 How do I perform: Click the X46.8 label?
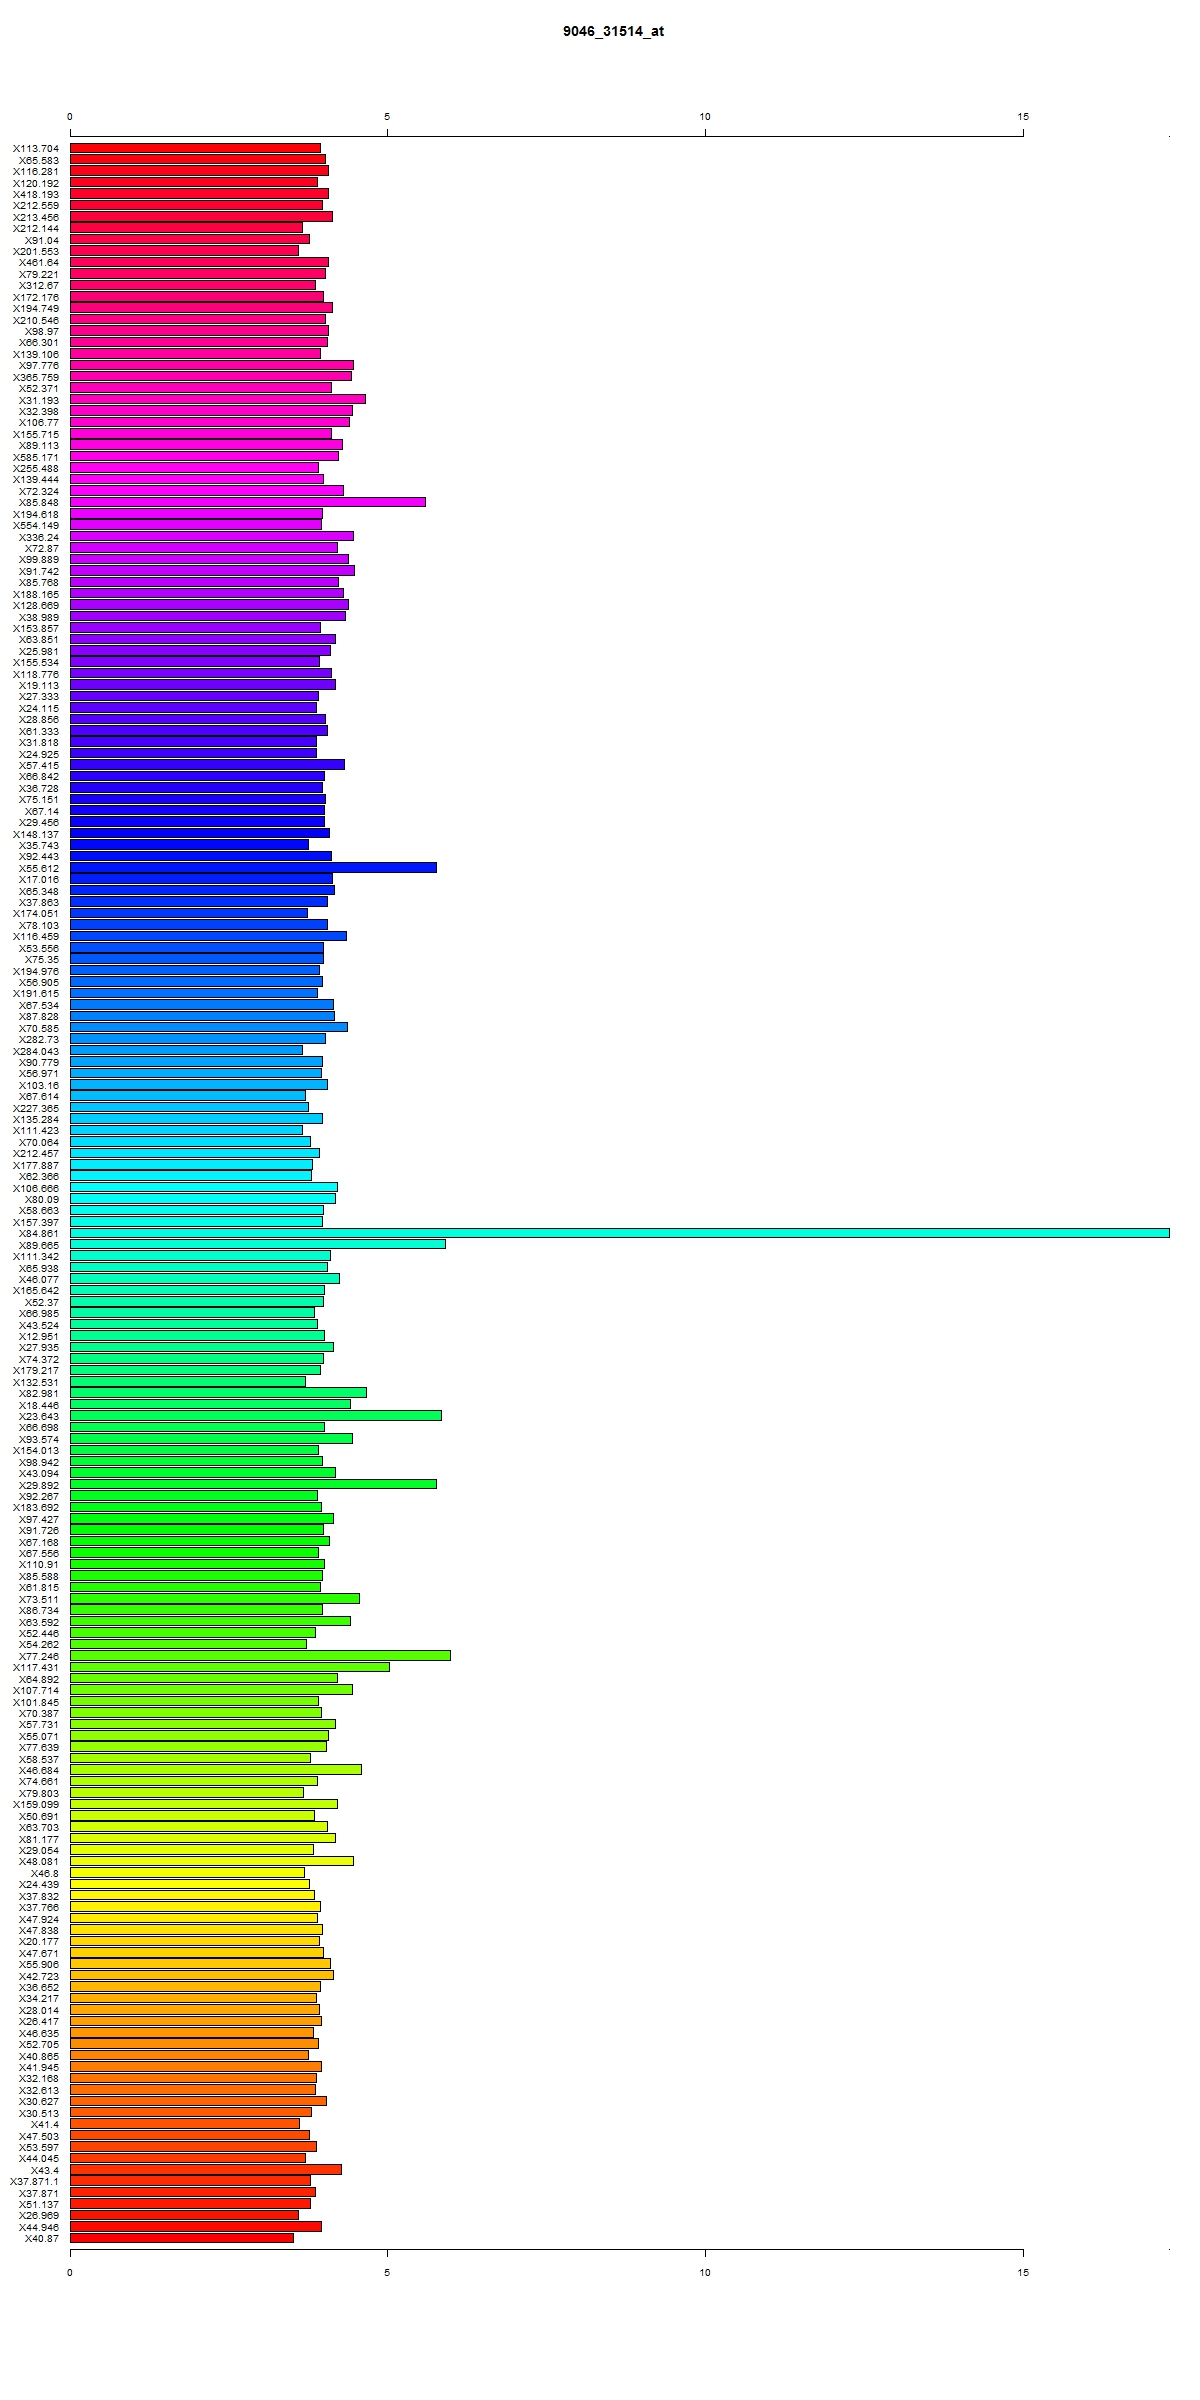(45, 1873)
